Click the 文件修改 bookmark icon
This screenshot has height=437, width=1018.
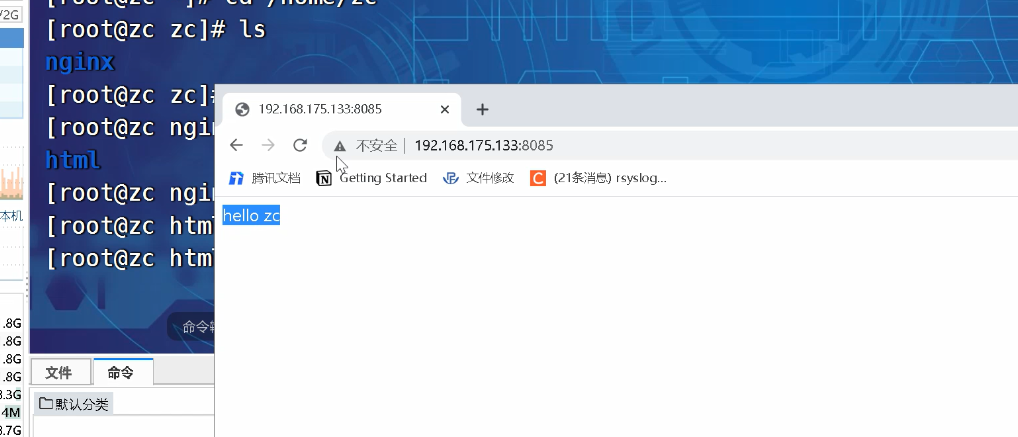pos(451,179)
